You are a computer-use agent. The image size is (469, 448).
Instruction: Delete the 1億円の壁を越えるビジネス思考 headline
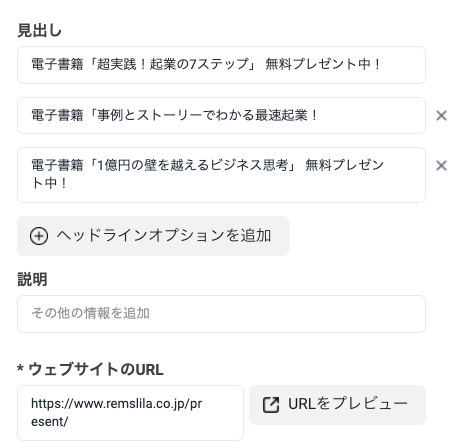(441, 166)
